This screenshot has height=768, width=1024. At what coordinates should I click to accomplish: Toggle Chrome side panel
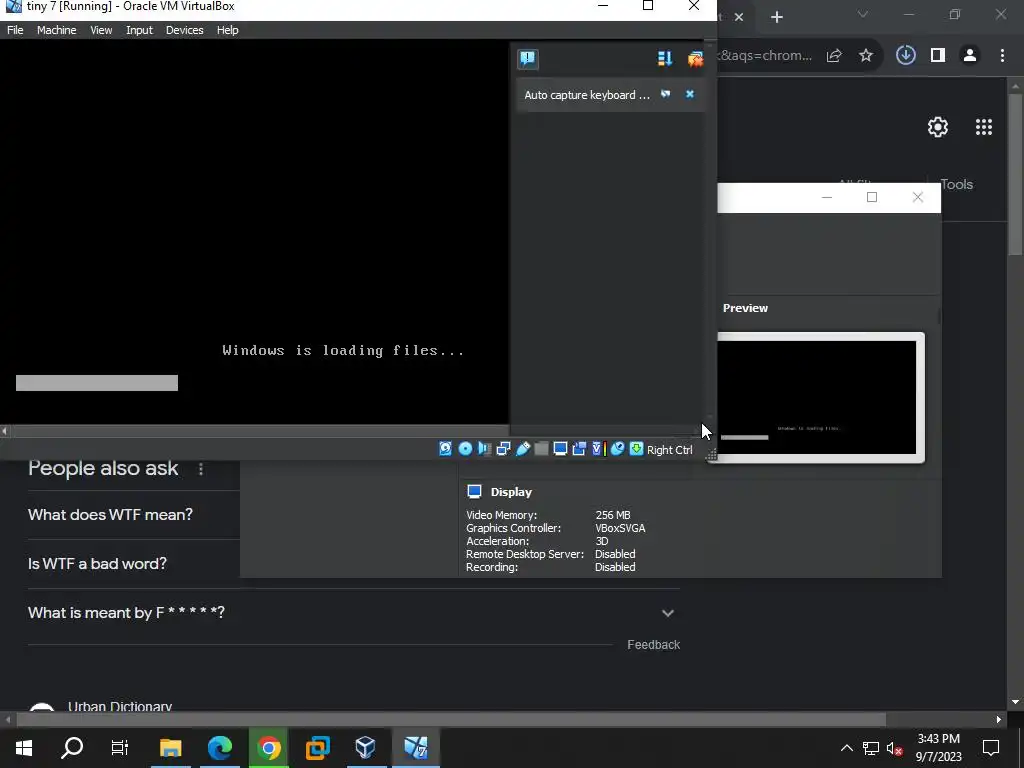(938, 56)
